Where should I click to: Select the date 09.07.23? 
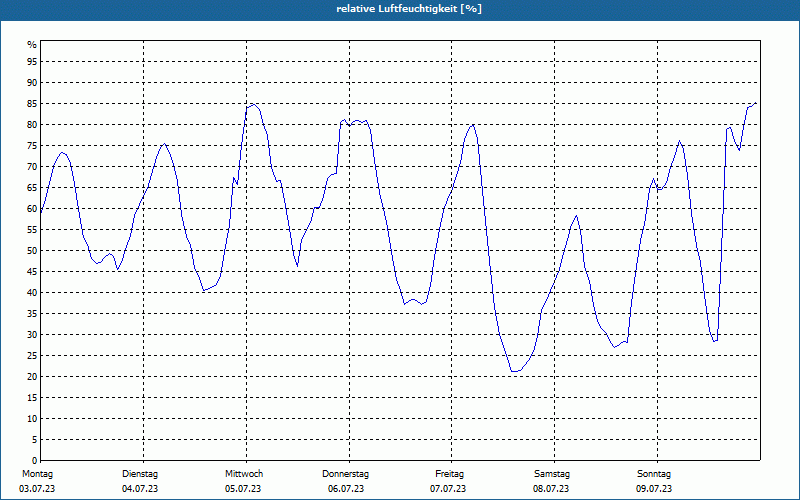[654, 489]
